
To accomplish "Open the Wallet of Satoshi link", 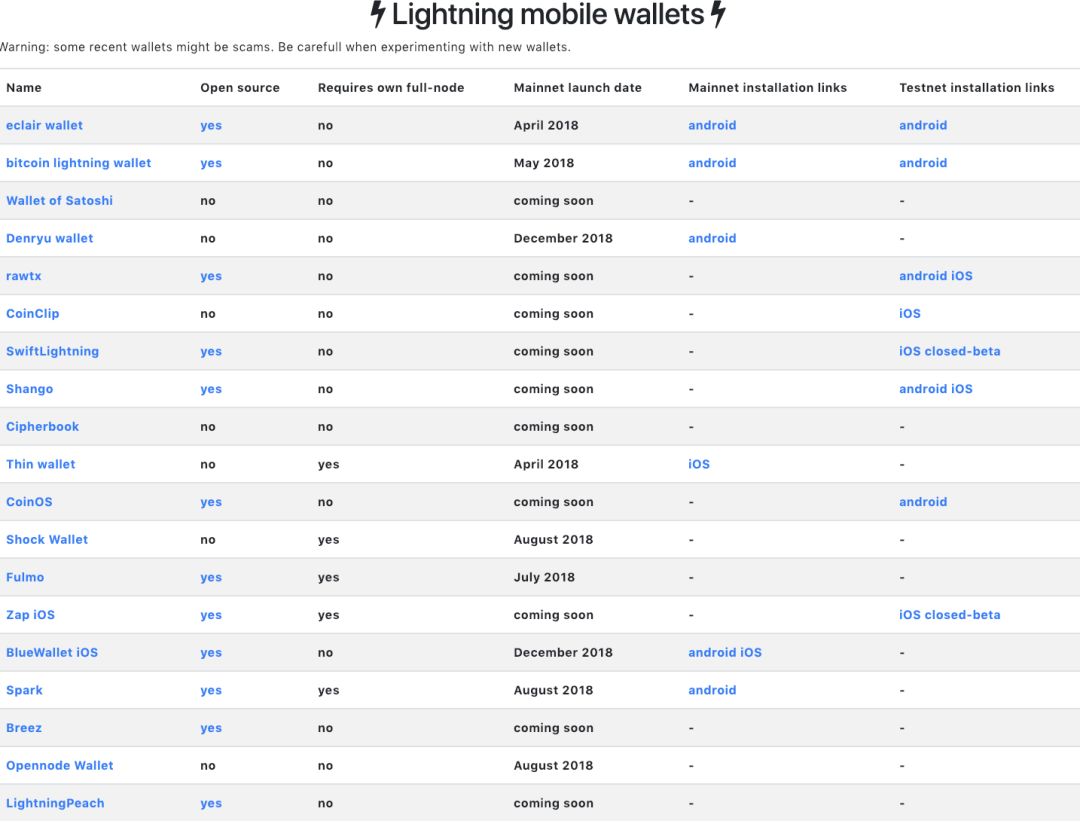I will (x=59, y=200).
